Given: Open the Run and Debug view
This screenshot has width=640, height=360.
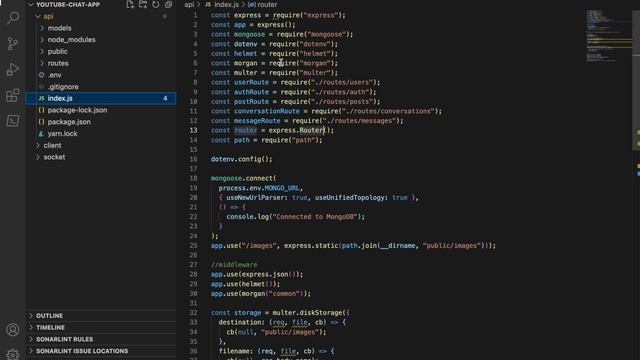Looking at the screenshot, I should pyautogui.click(x=13, y=69).
